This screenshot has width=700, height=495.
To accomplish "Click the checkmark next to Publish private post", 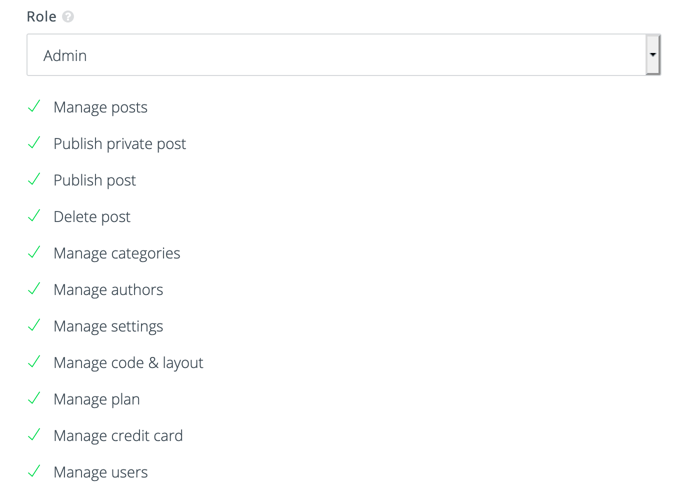I will (x=34, y=143).
